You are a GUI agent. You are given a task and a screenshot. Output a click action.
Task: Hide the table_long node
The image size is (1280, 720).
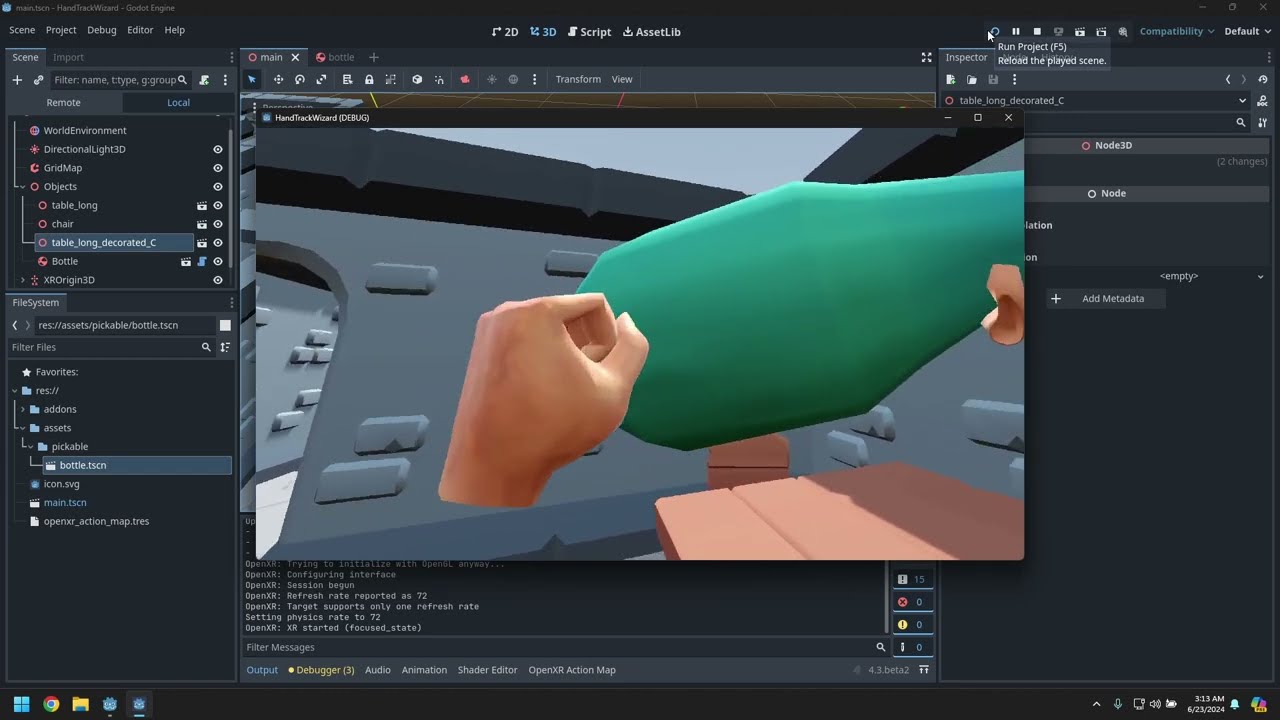pos(218,205)
